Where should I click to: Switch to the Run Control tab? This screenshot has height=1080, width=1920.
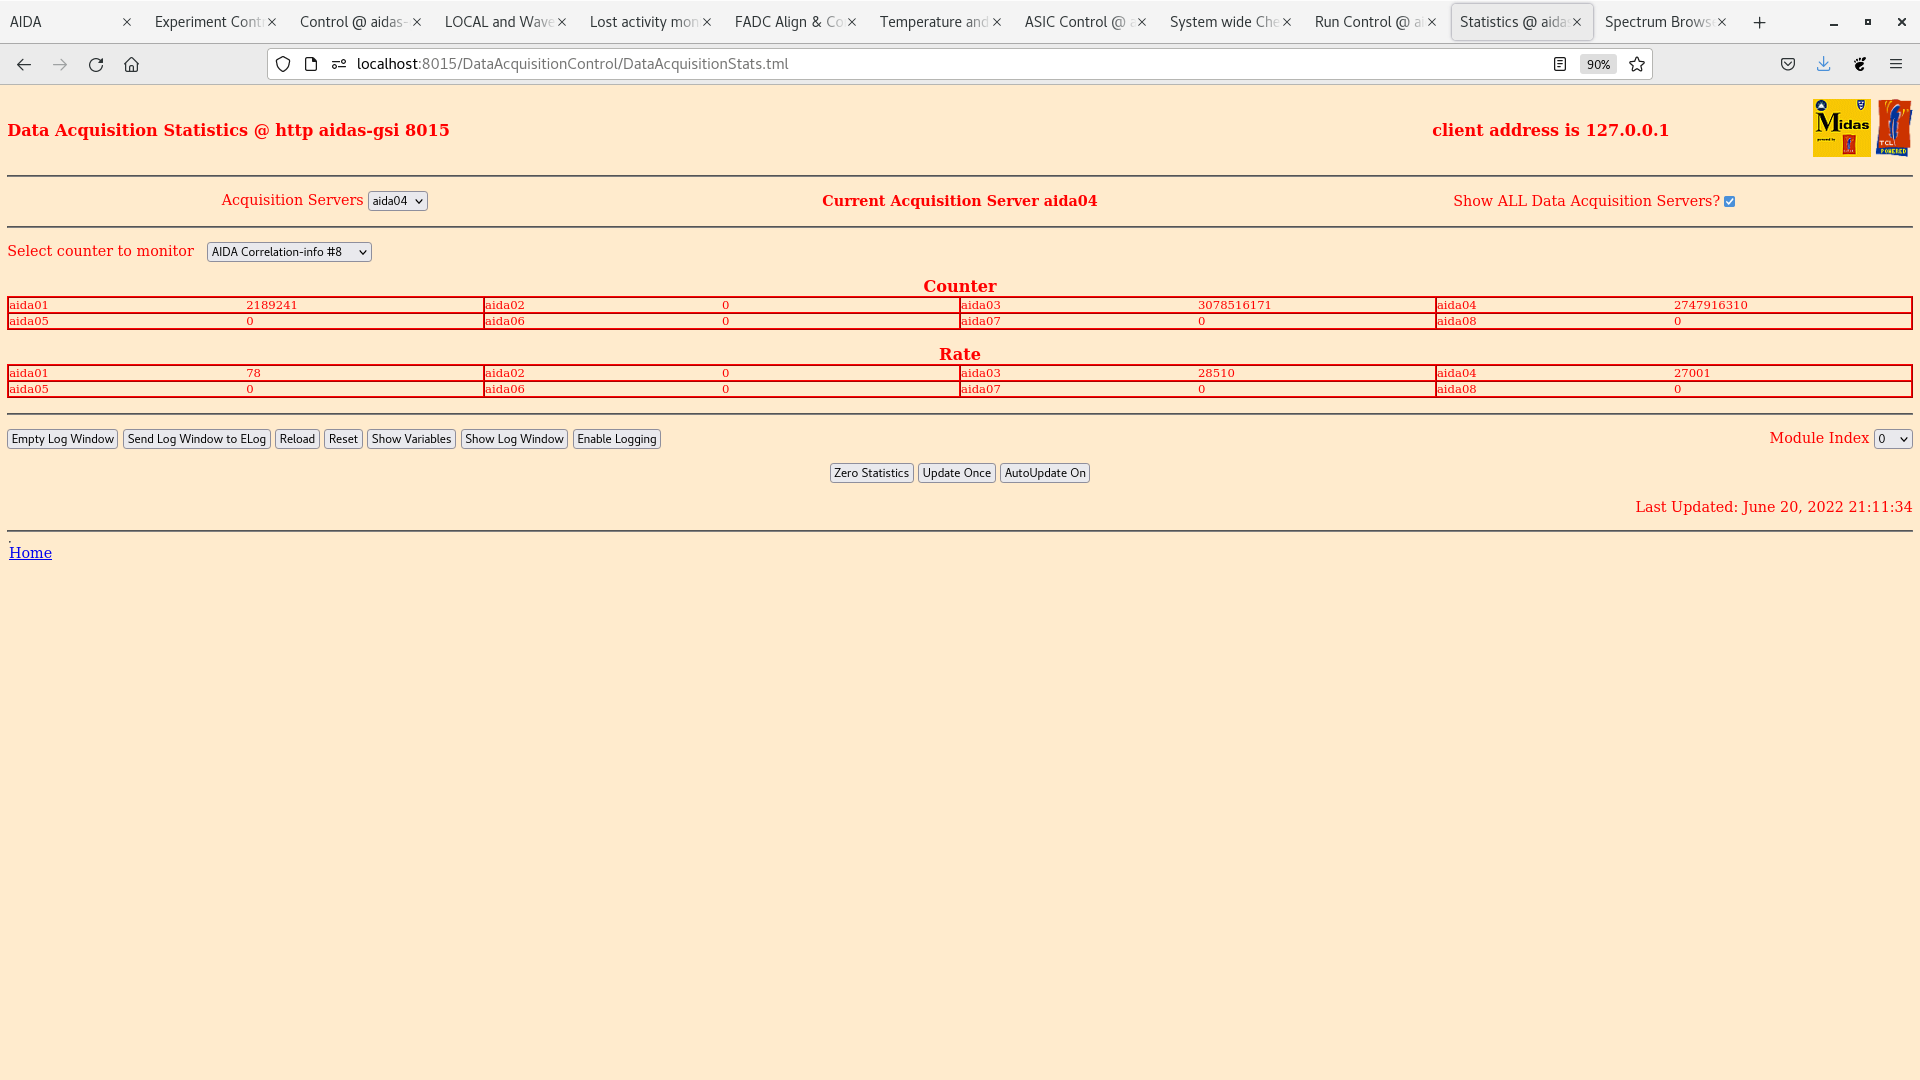[x=1368, y=22]
